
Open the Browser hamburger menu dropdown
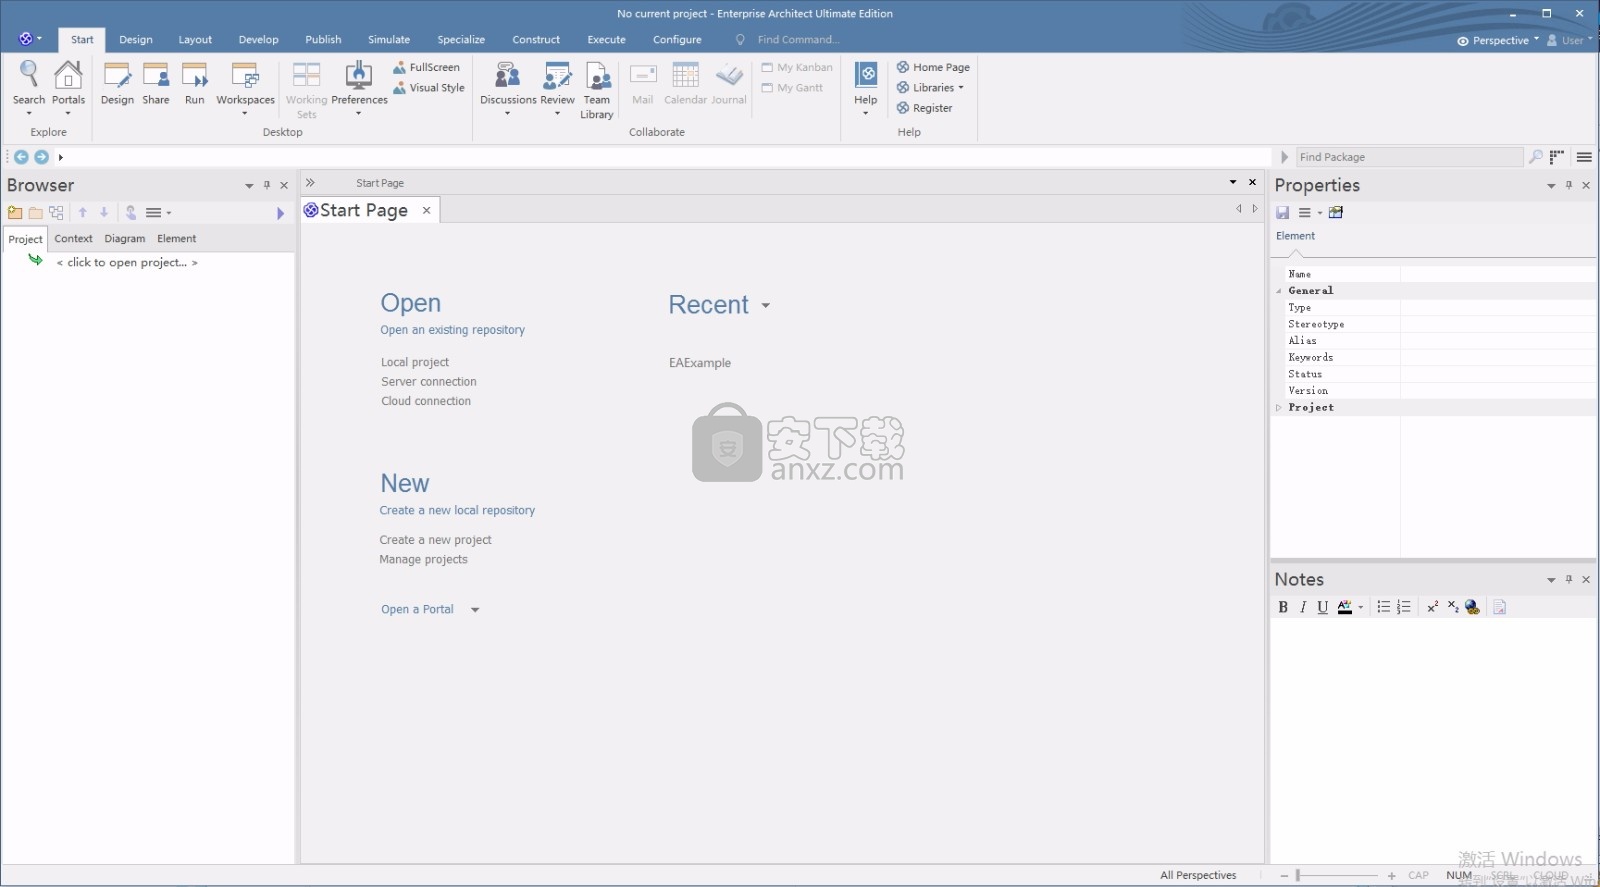158,213
